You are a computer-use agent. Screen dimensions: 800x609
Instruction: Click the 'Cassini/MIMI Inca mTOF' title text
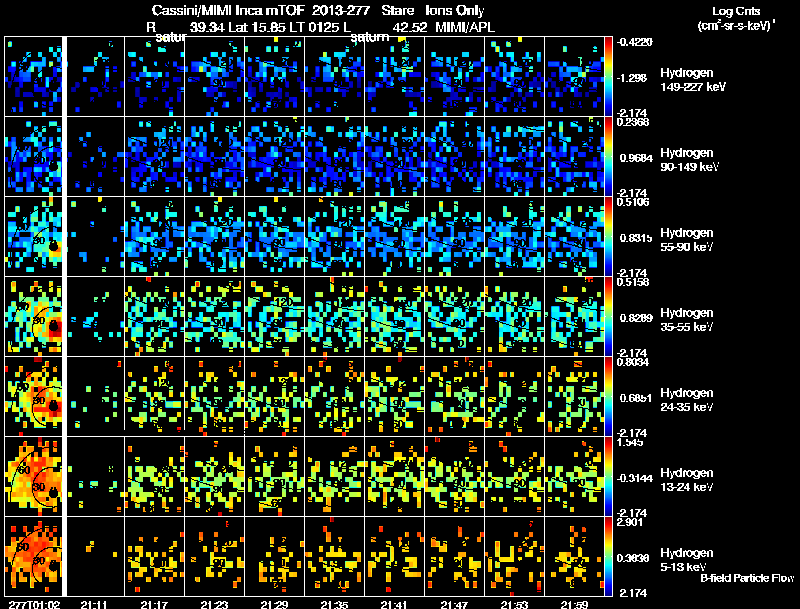[228, 10]
